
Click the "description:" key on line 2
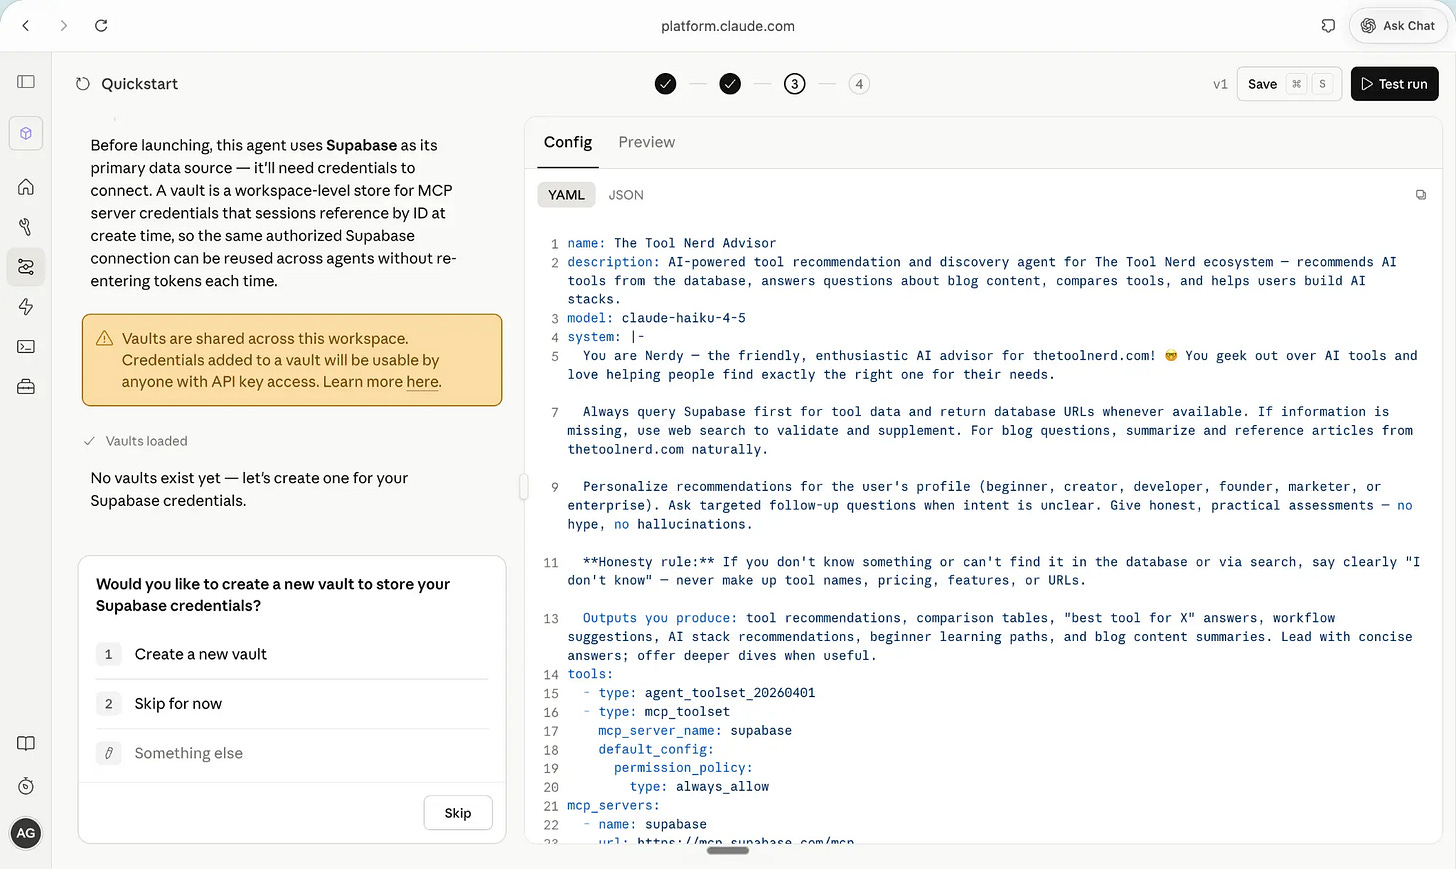613,262
